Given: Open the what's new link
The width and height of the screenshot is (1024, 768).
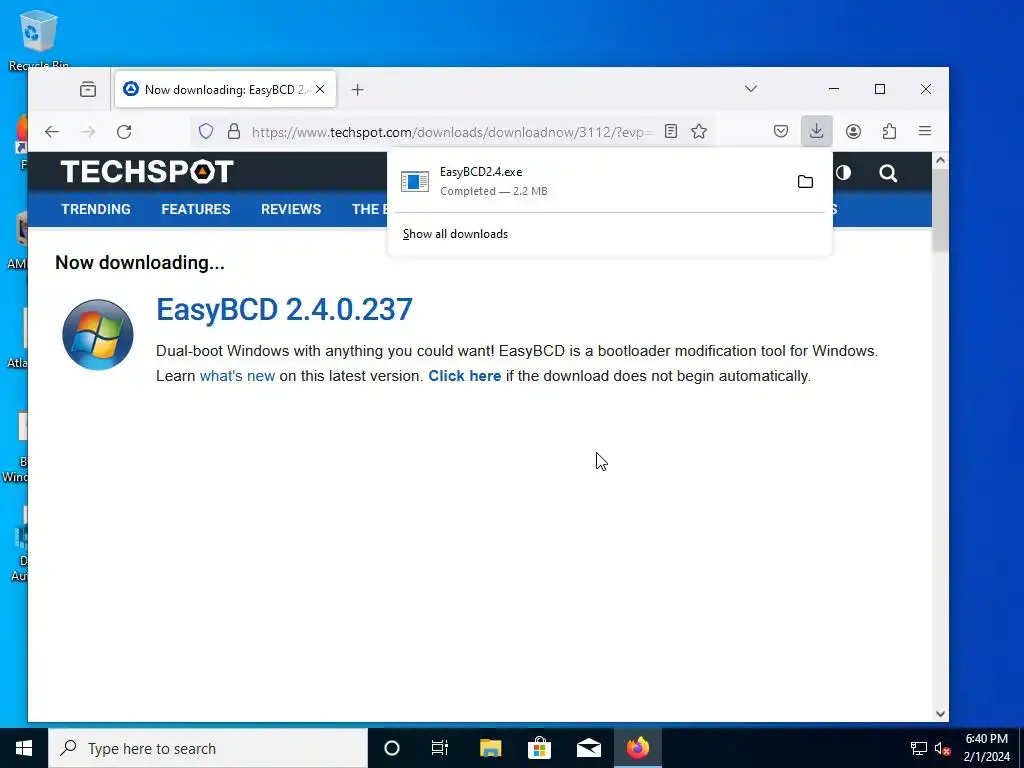Looking at the screenshot, I should point(237,376).
